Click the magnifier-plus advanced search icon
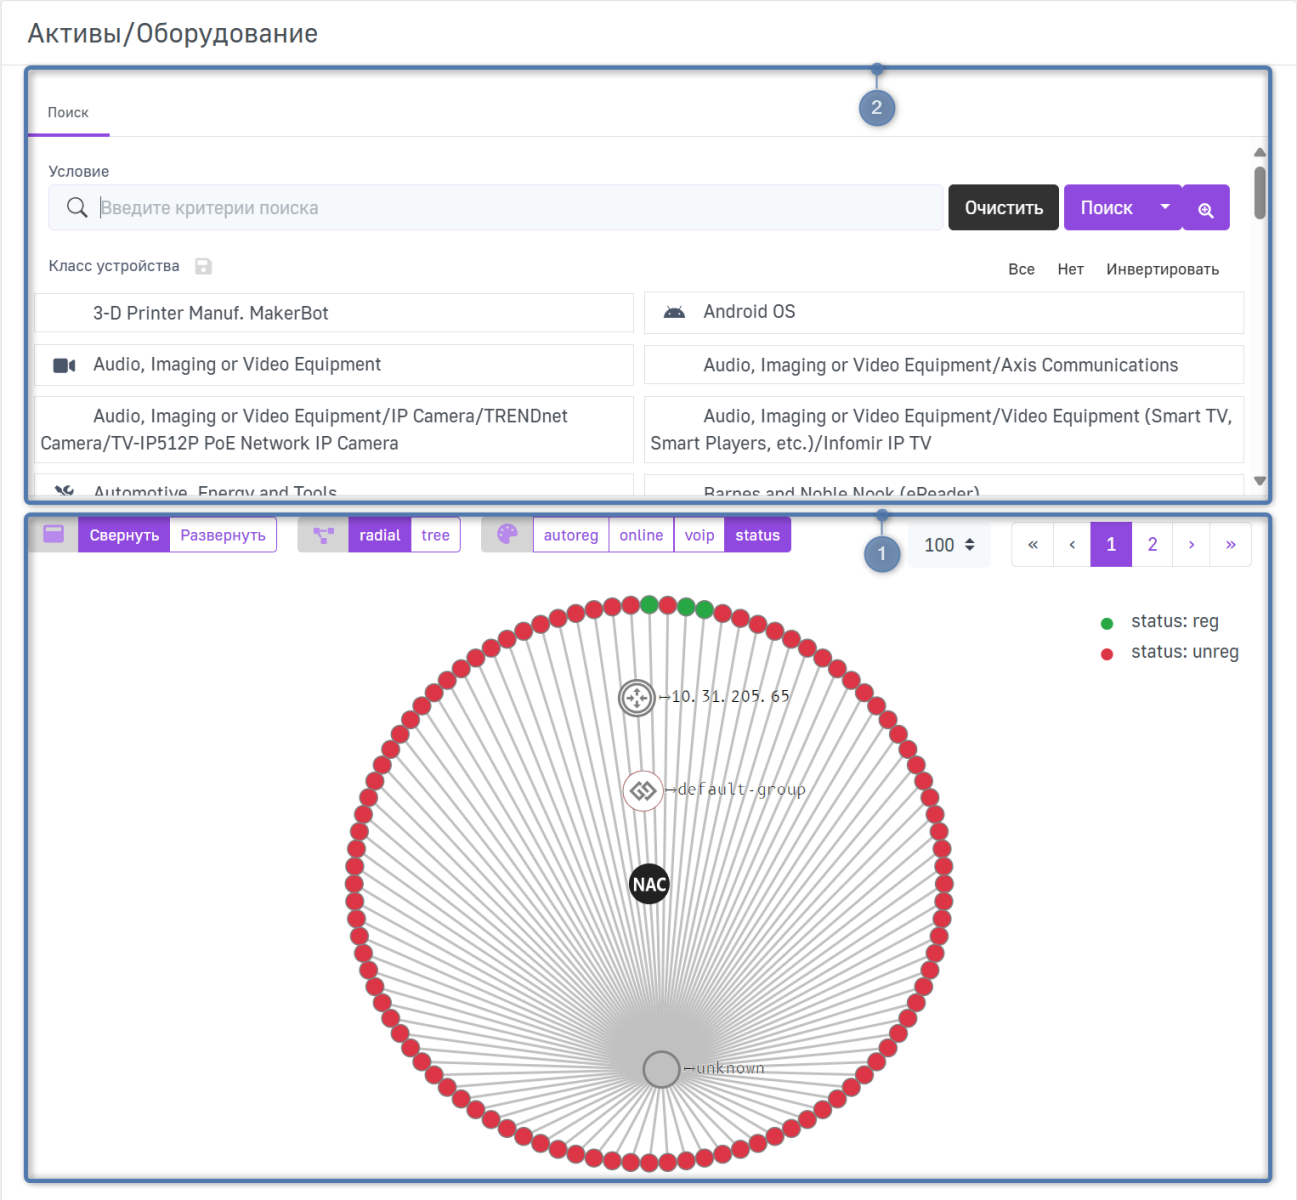The width and height of the screenshot is (1297, 1200). click(x=1205, y=208)
